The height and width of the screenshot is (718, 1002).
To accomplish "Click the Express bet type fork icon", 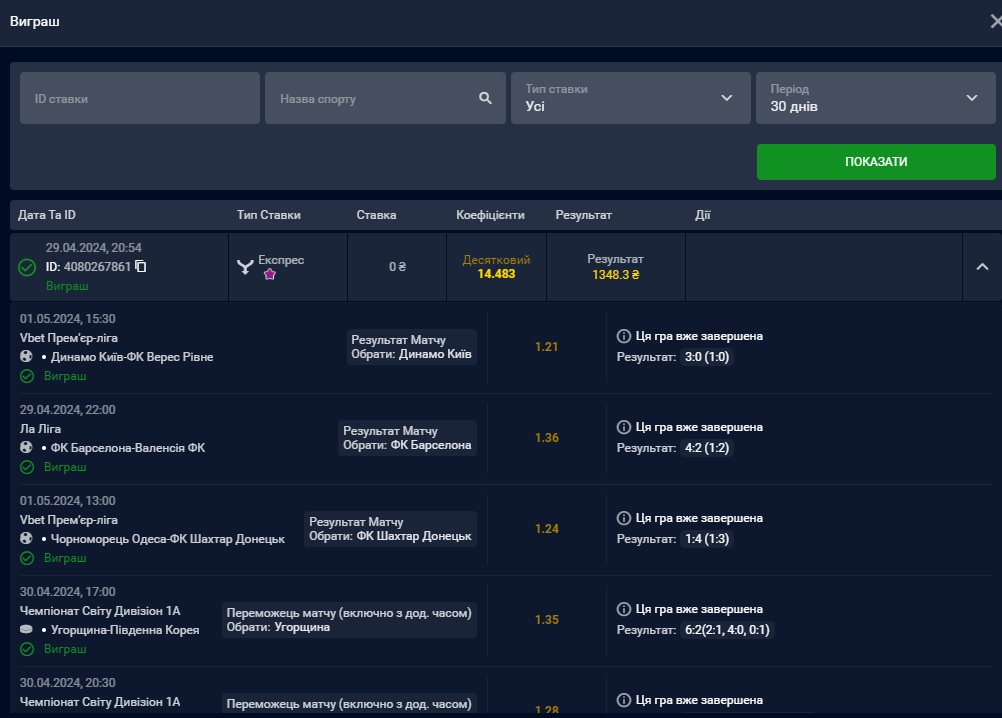I will (245, 266).
